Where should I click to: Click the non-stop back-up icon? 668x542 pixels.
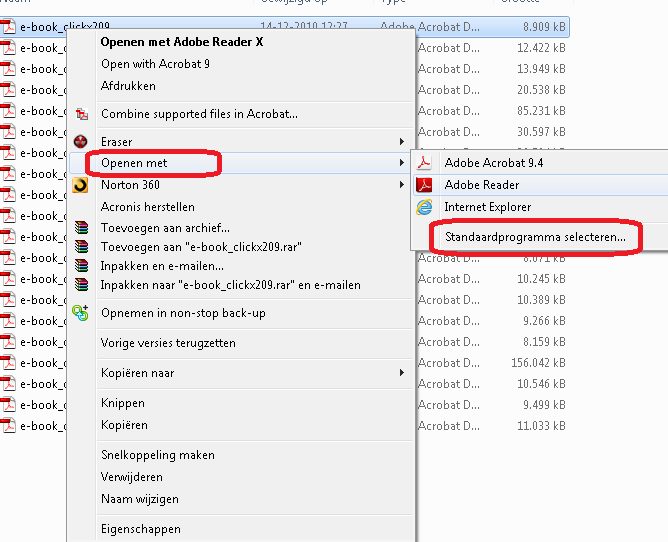coord(80,313)
